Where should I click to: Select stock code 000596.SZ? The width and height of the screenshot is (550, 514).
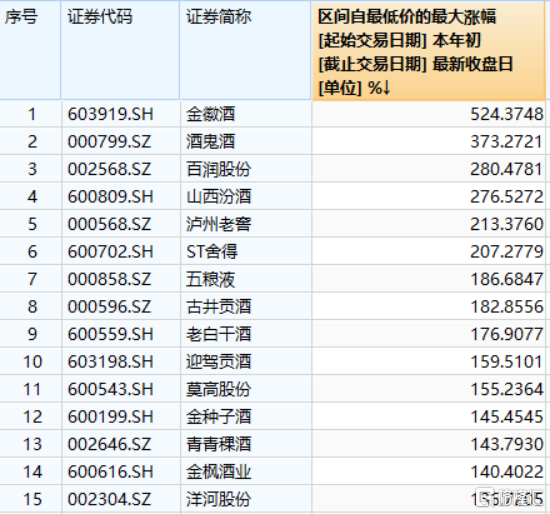109,307
